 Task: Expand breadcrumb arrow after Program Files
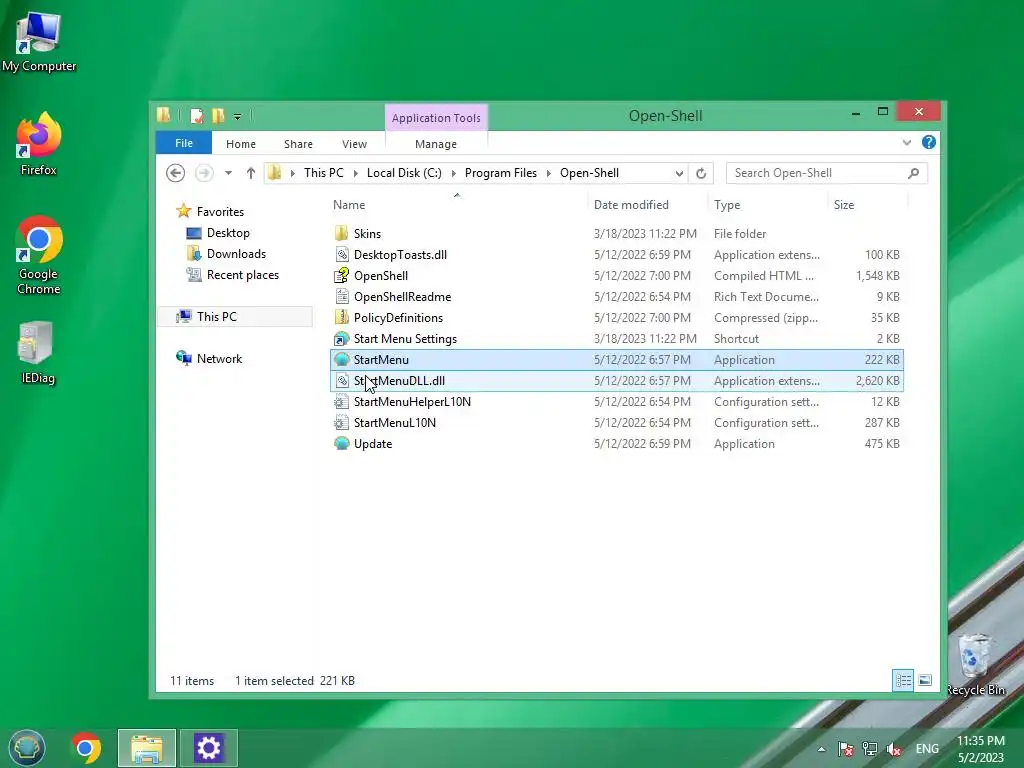pyautogui.click(x=549, y=173)
